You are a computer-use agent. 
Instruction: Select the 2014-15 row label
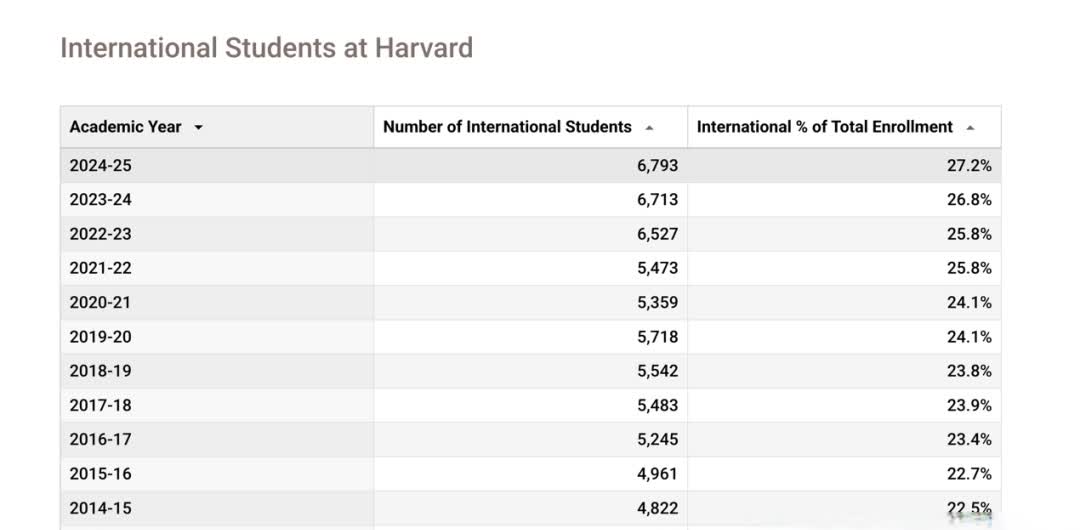[x=101, y=509]
